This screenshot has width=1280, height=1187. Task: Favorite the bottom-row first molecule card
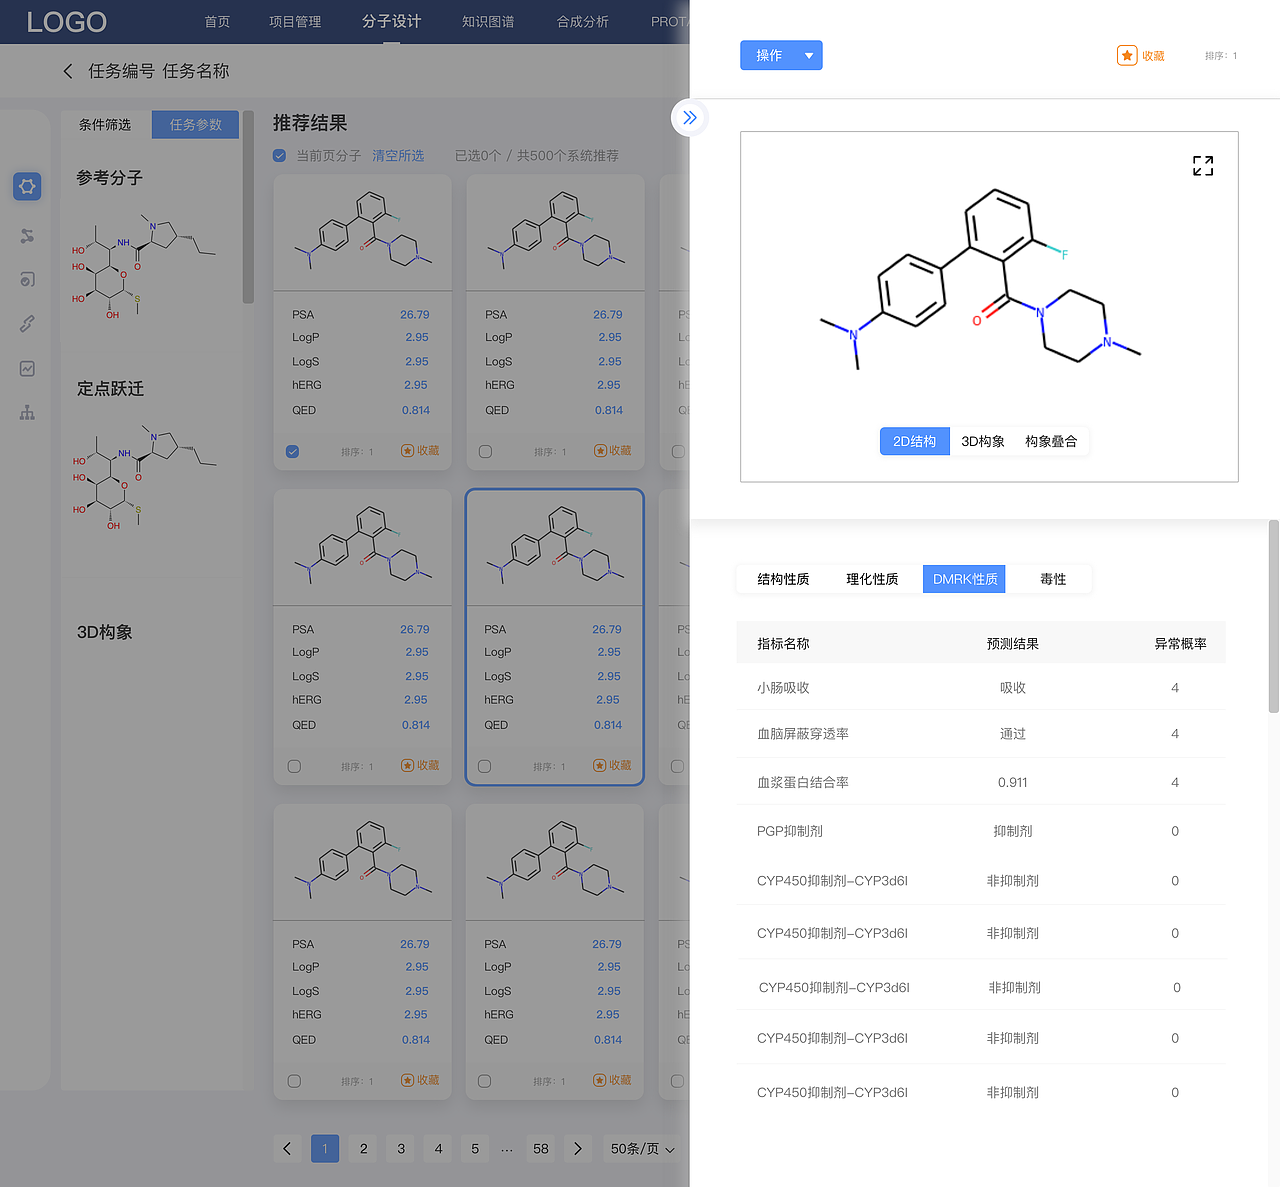point(420,1080)
